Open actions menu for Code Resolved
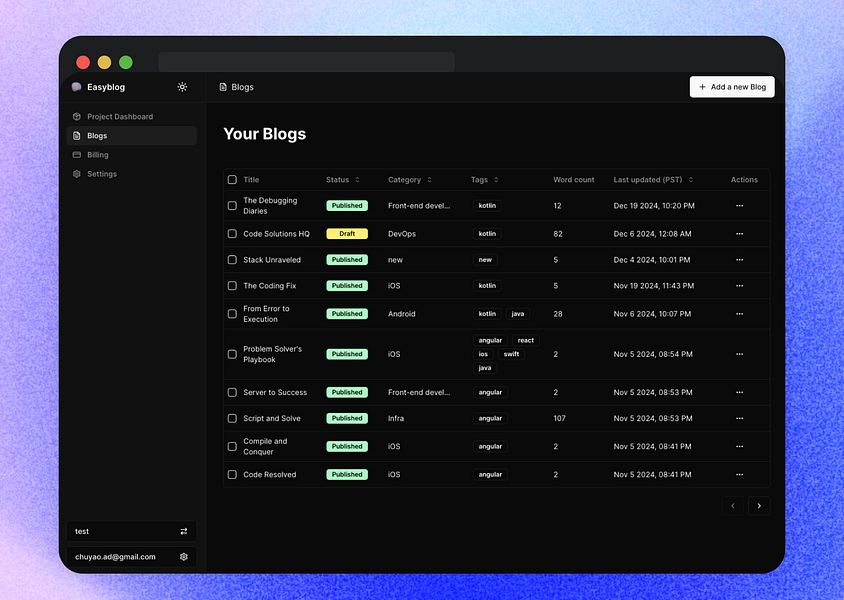Screen dimensions: 844x600 click(740, 475)
